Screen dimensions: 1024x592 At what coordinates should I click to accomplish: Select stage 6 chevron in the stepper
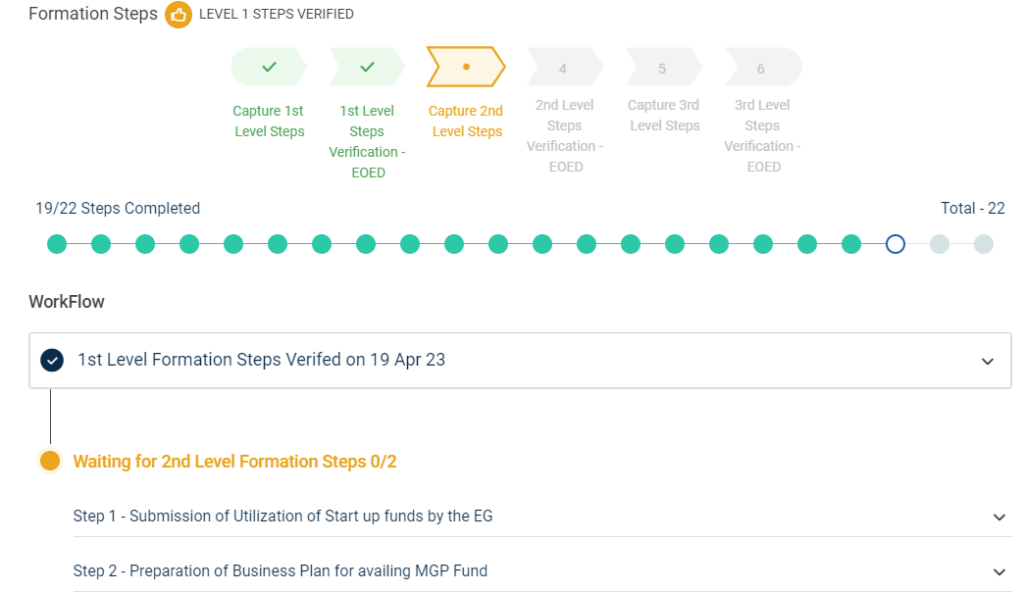tap(762, 68)
